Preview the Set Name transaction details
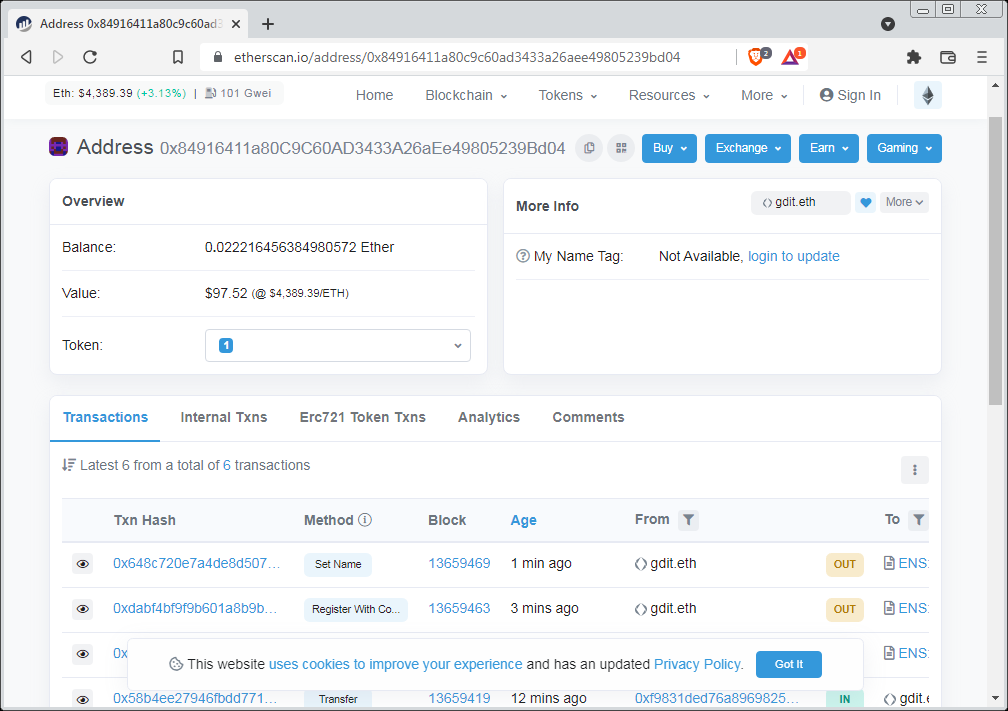 pos(83,564)
